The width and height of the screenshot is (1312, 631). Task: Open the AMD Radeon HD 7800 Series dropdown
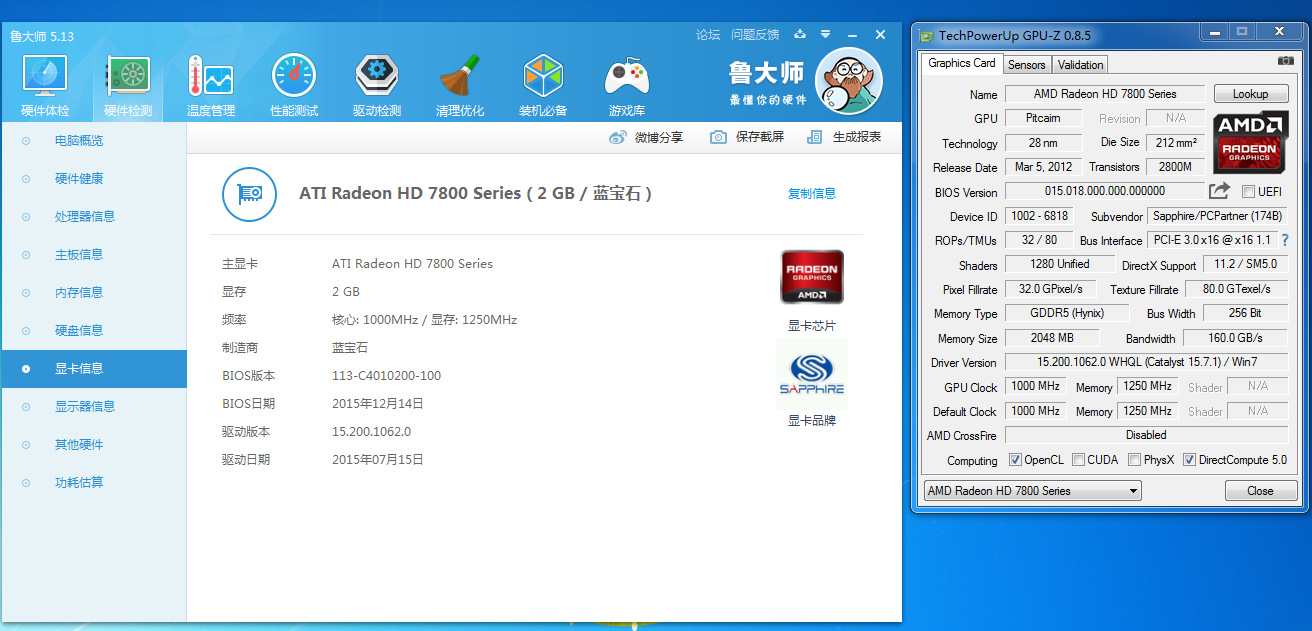point(1031,491)
